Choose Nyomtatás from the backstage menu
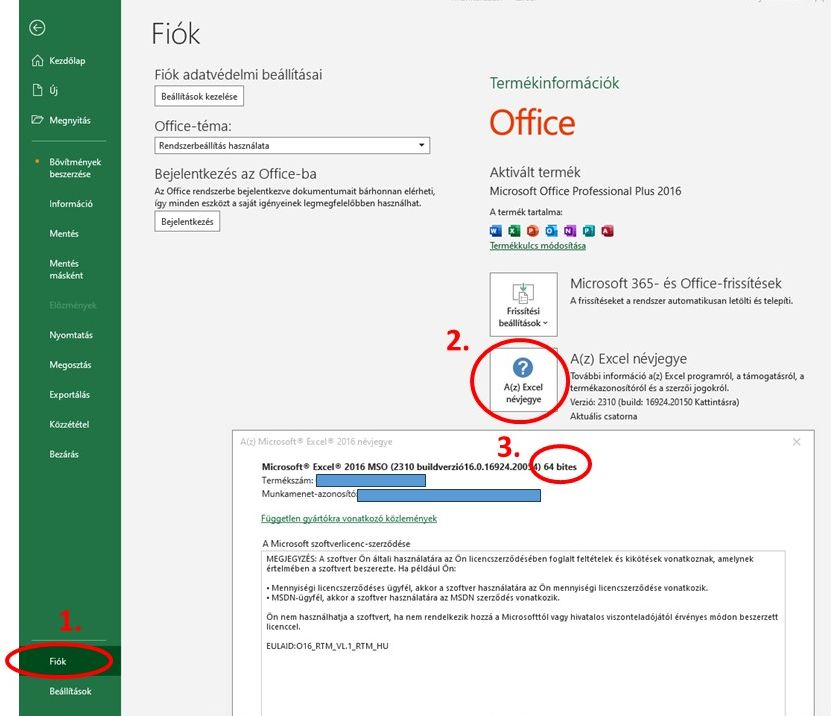 tap(70, 335)
